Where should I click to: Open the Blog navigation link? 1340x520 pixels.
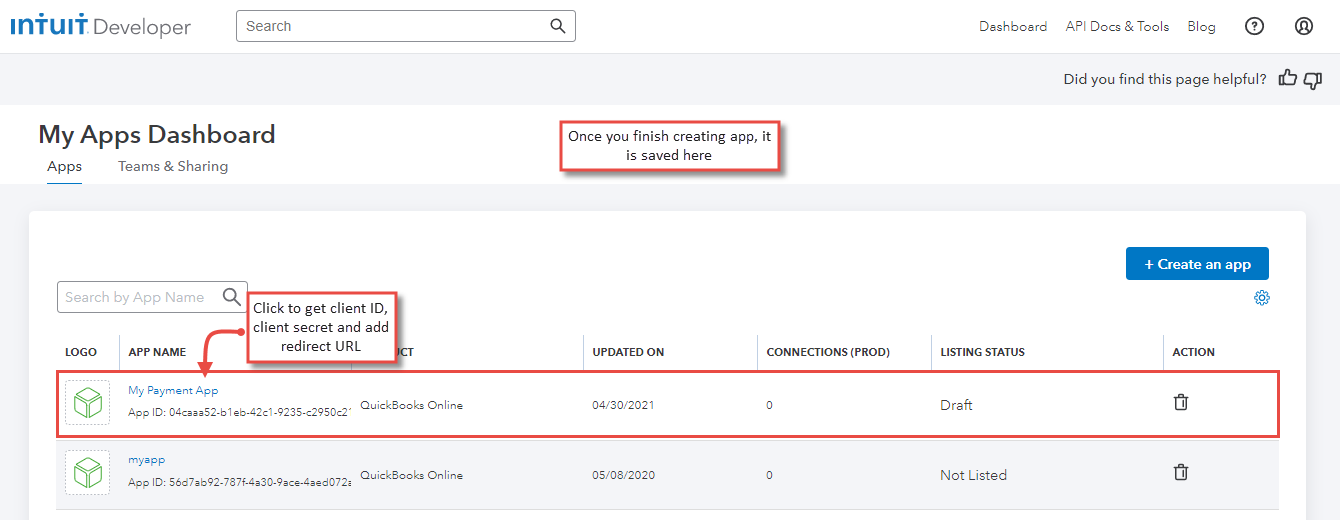pos(1201,27)
